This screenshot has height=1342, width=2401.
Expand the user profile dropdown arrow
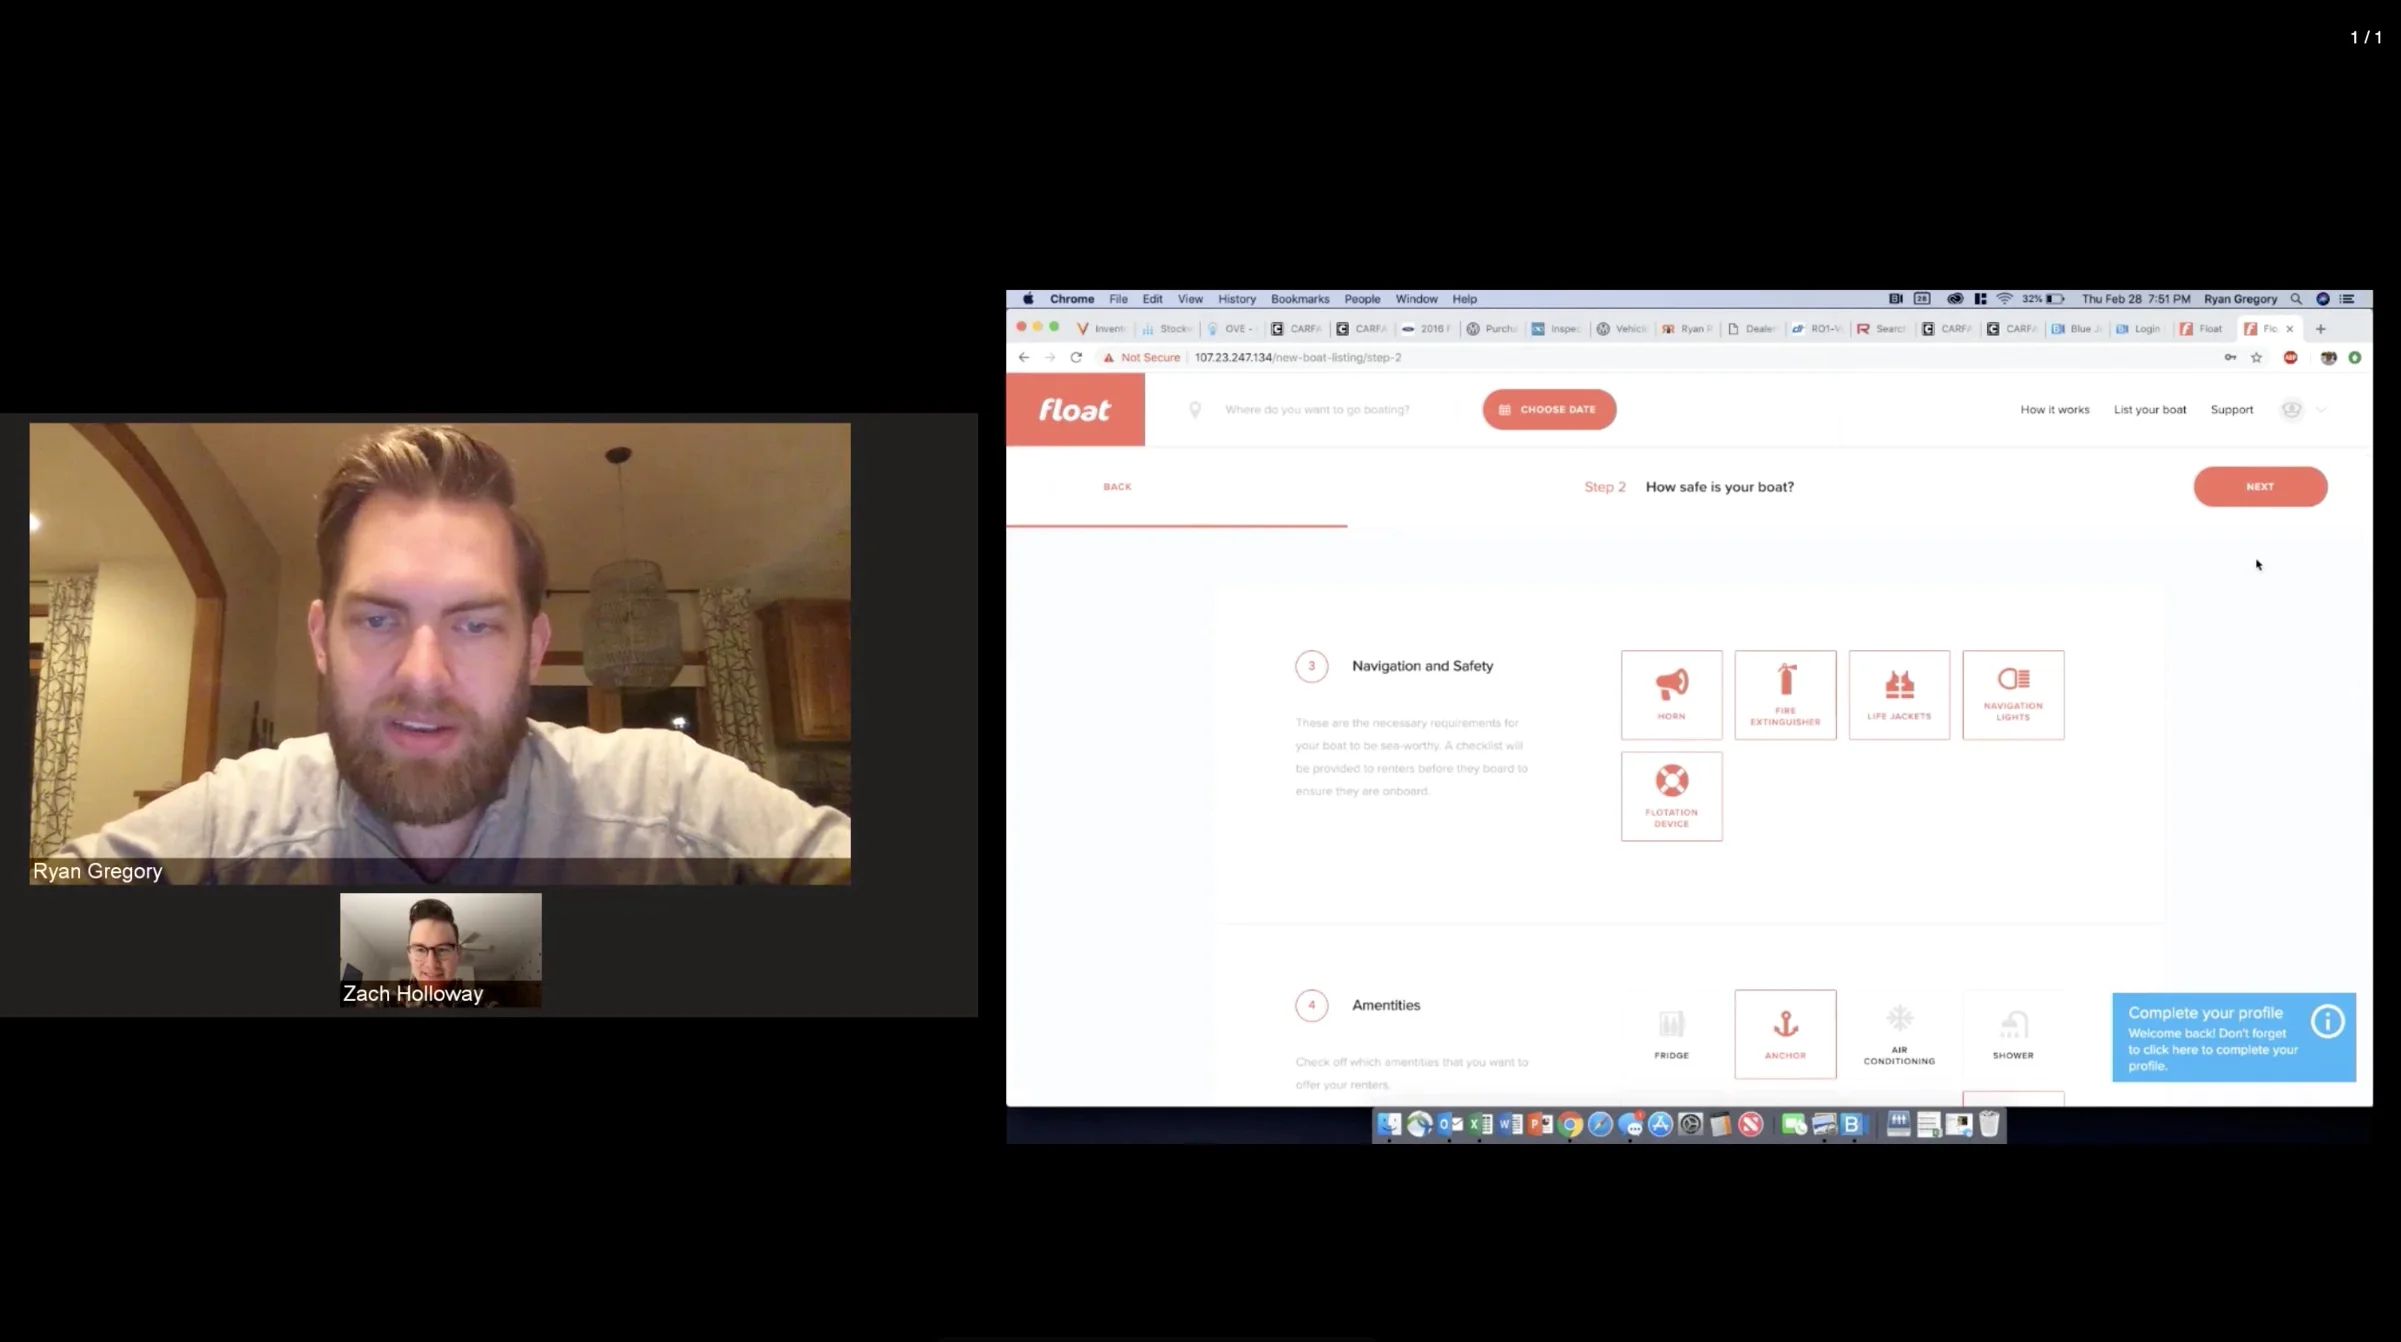(x=2321, y=410)
